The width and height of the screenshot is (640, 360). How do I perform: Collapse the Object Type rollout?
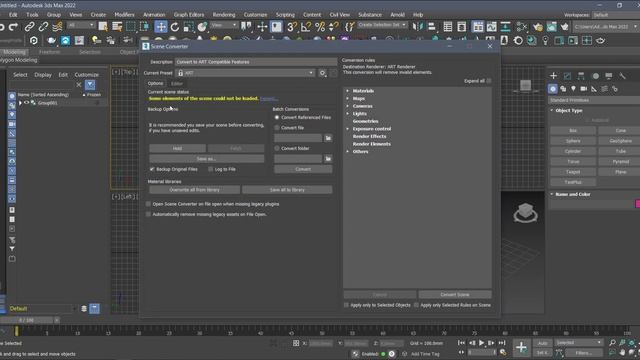click(x=552, y=111)
